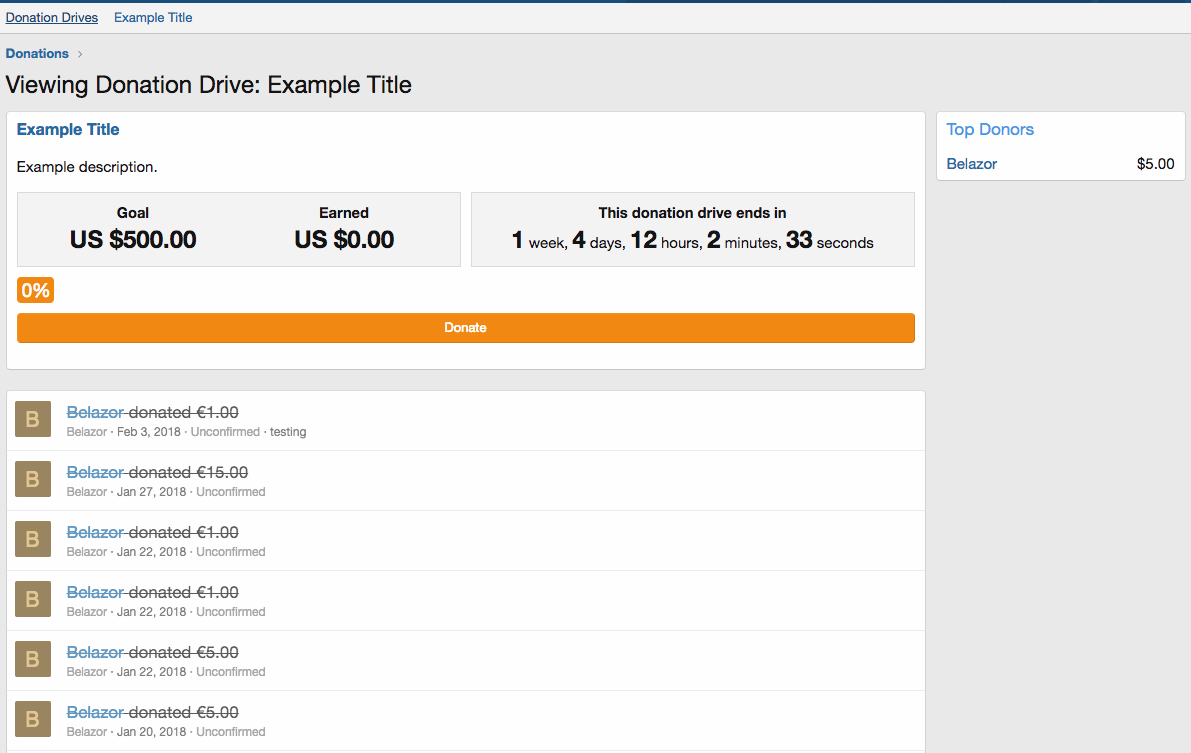The height and width of the screenshot is (753, 1191).
Task: Click the Goal amount US $500.00
Action: [x=133, y=240]
